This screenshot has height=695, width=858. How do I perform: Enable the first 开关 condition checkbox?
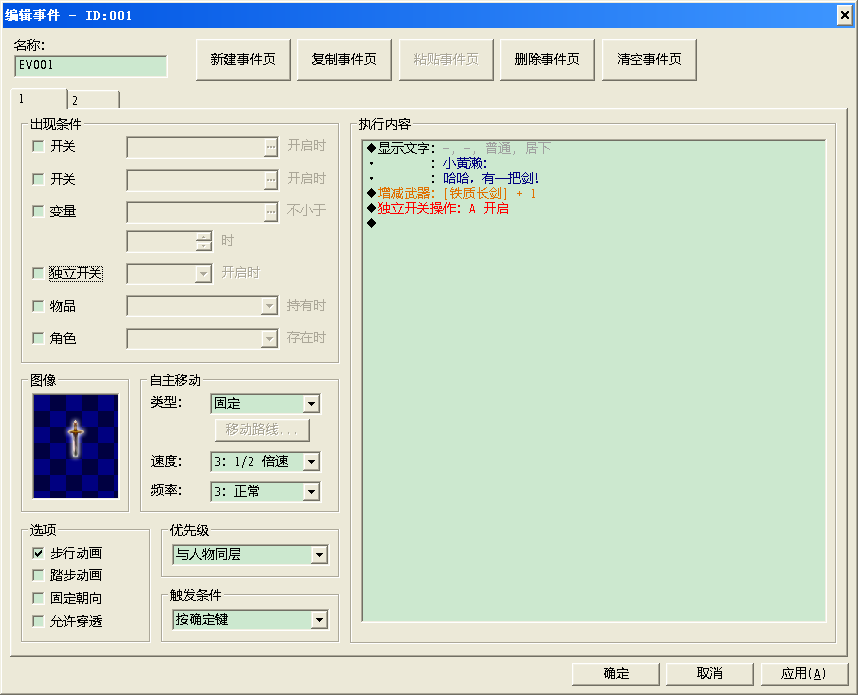(x=38, y=146)
